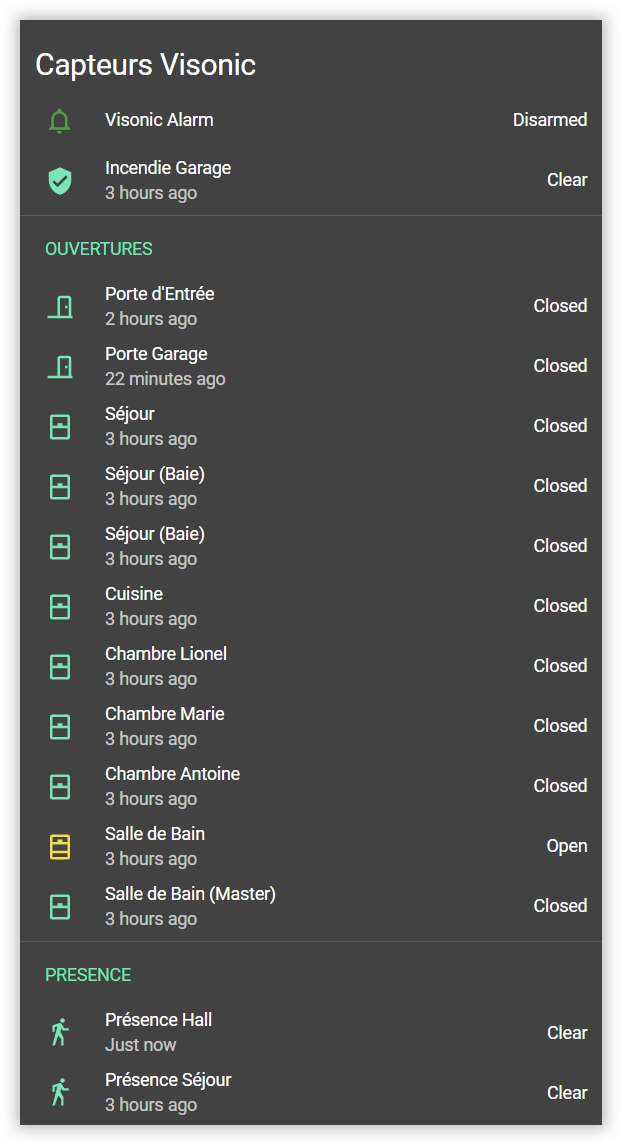Click the Open status of Salle de Bain

(566, 846)
